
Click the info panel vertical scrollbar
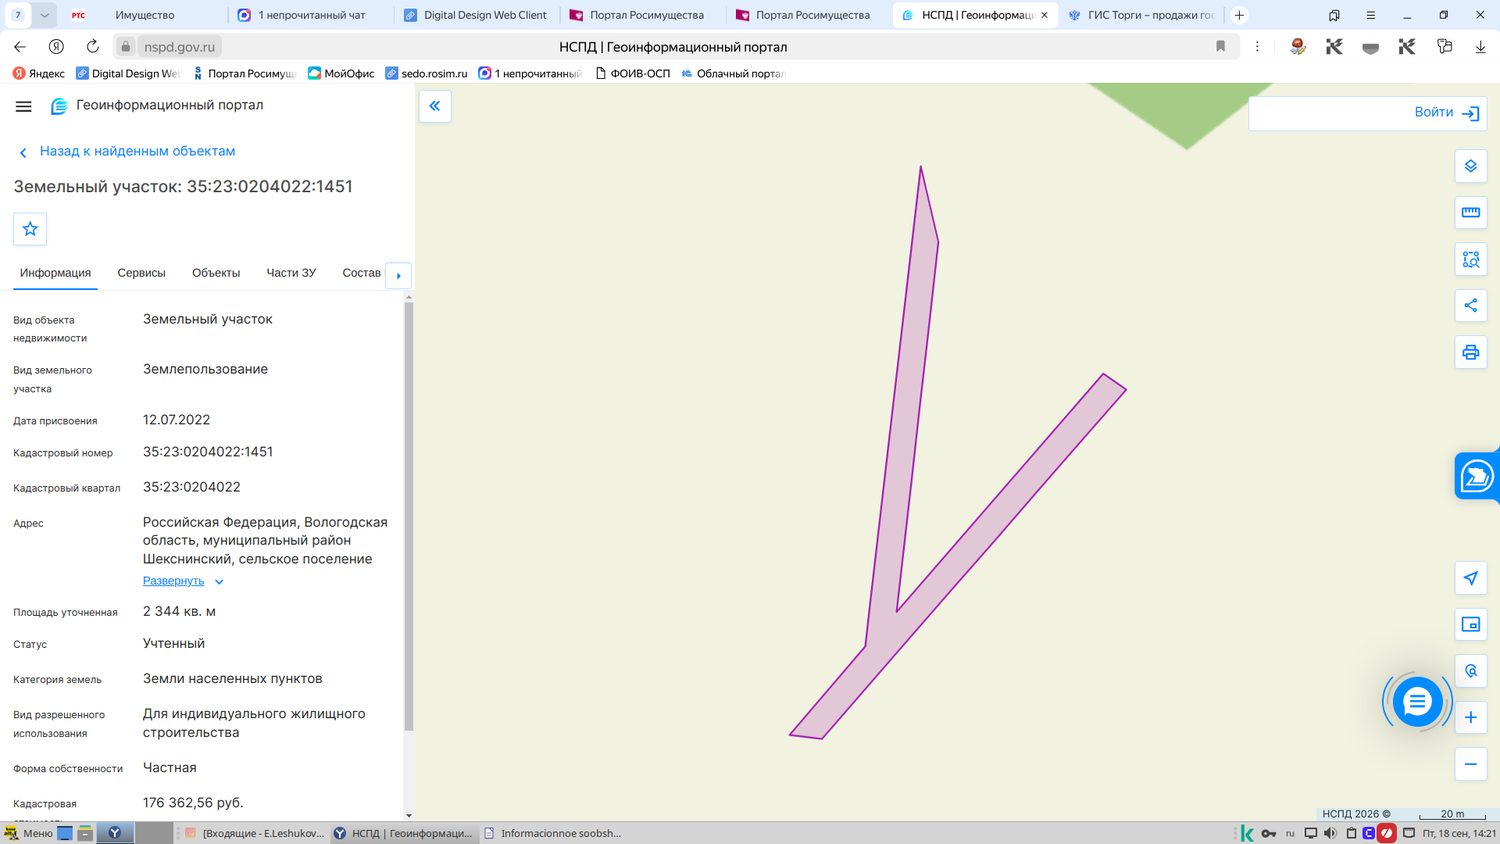408,515
